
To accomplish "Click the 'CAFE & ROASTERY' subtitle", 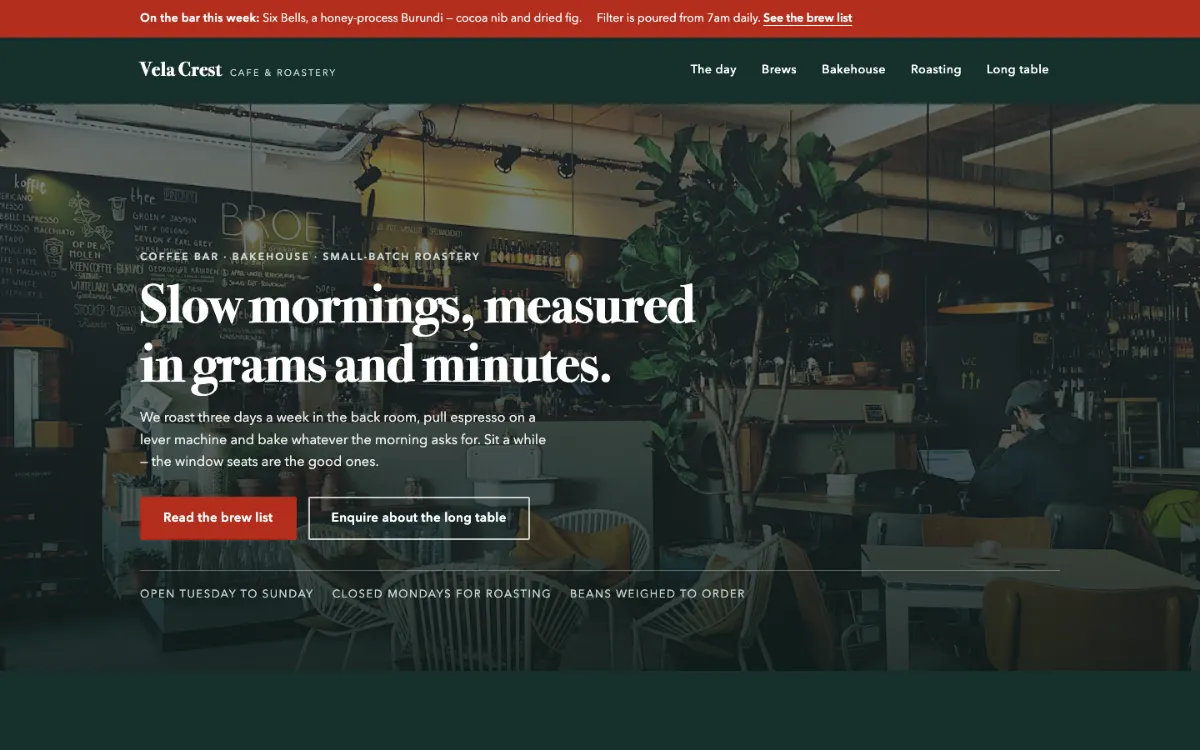I will [x=283, y=73].
